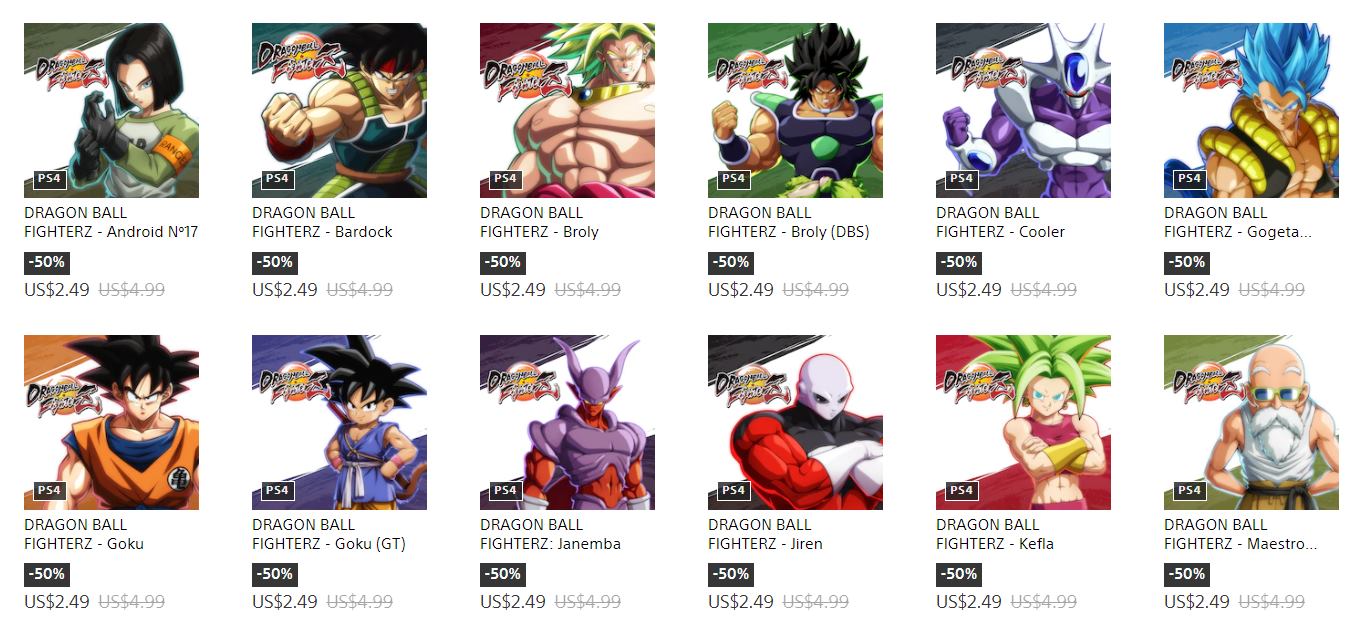Open the Android N°17 character thumbnail
Image resolution: width=1355 pixels, height=637 pixels.
point(111,110)
